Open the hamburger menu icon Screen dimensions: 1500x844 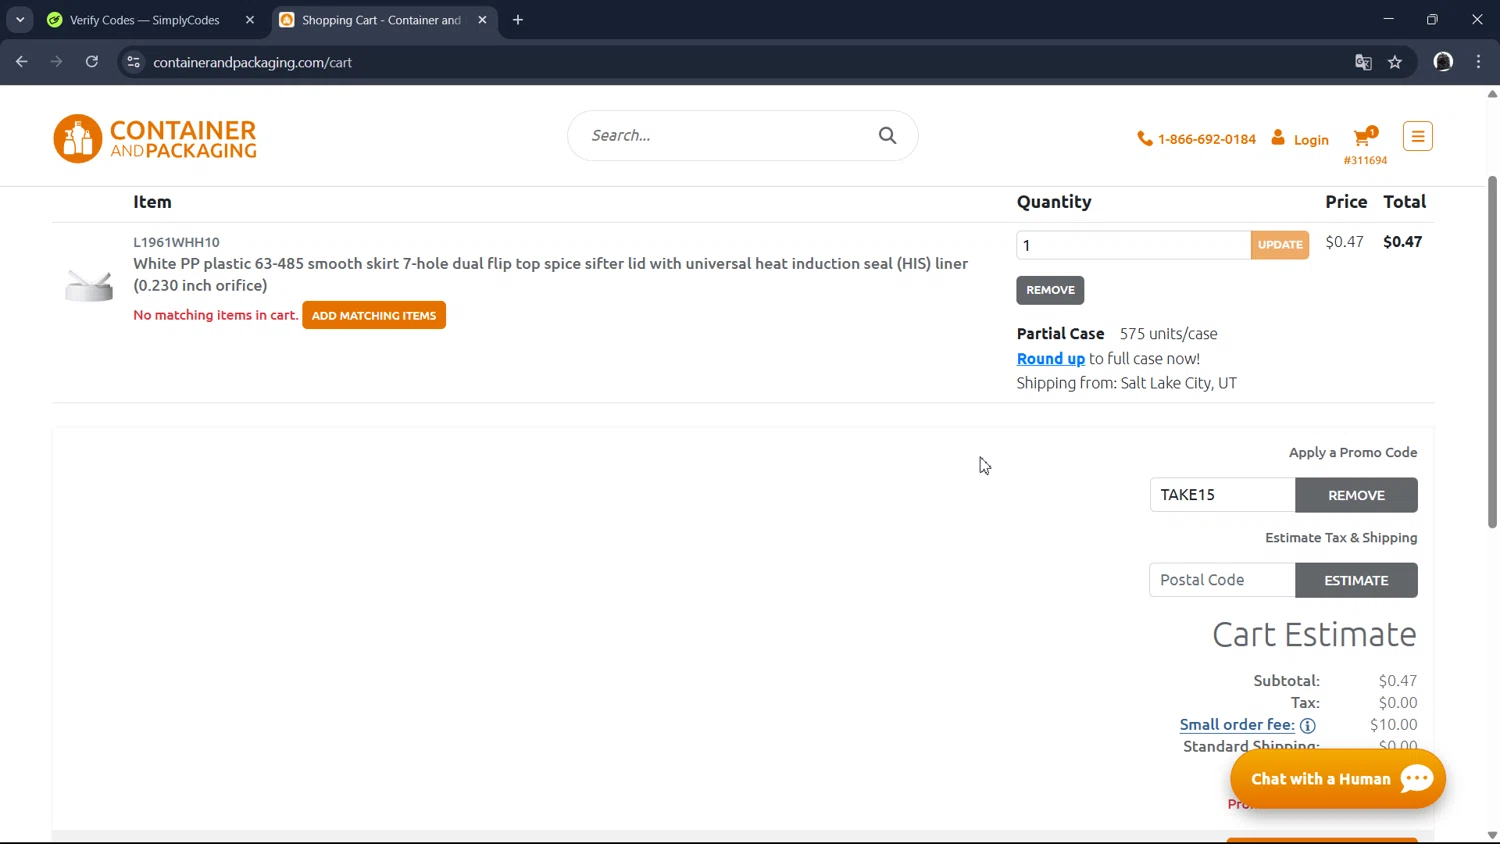click(1417, 136)
